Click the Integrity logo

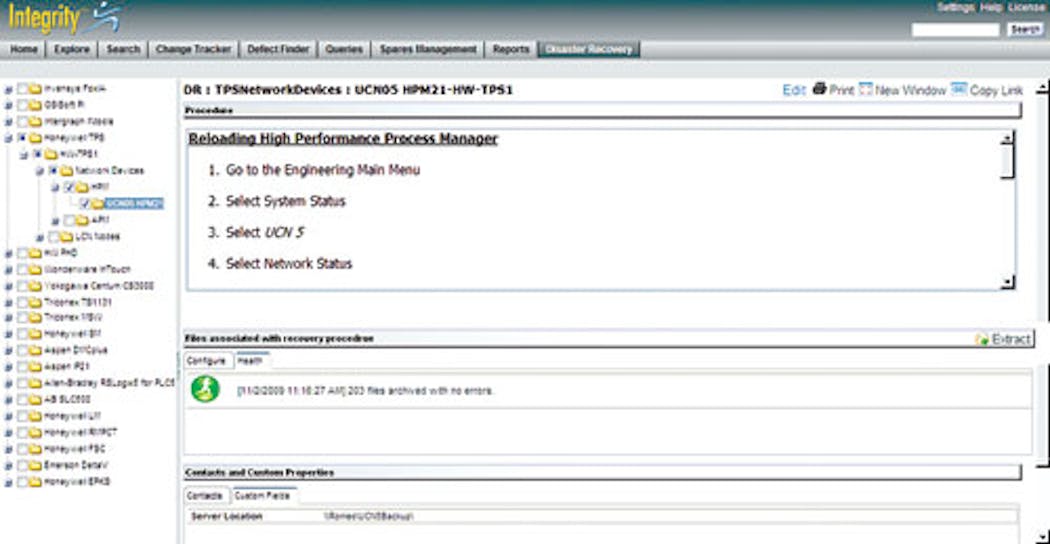click(65, 18)
